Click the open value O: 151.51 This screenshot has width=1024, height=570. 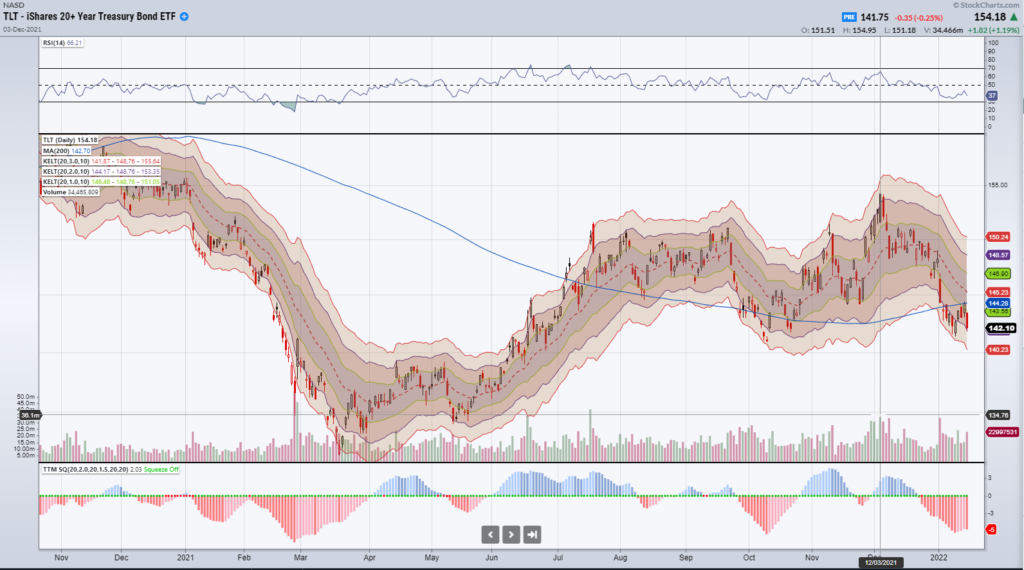(818, 30)
